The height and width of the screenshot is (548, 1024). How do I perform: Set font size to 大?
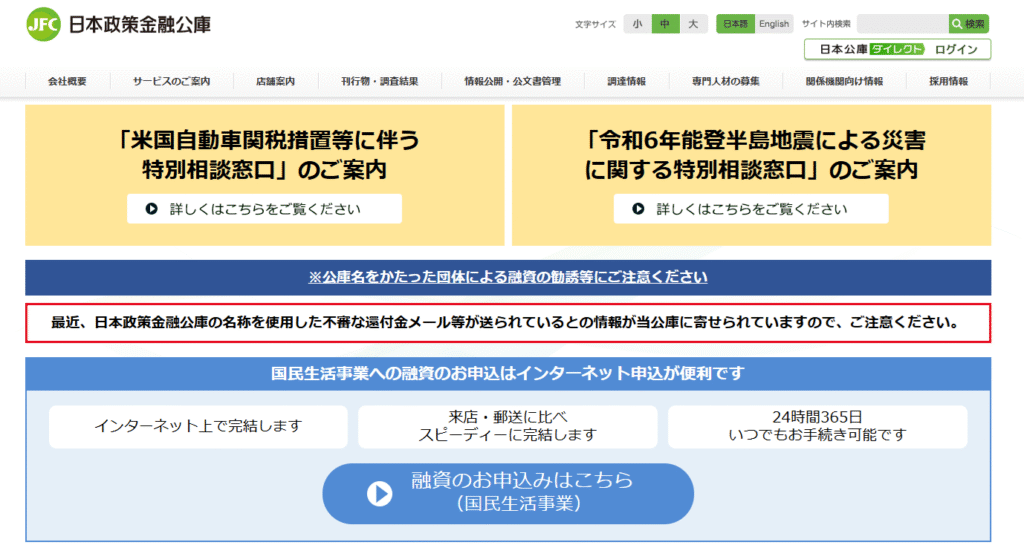pos(694,24)
